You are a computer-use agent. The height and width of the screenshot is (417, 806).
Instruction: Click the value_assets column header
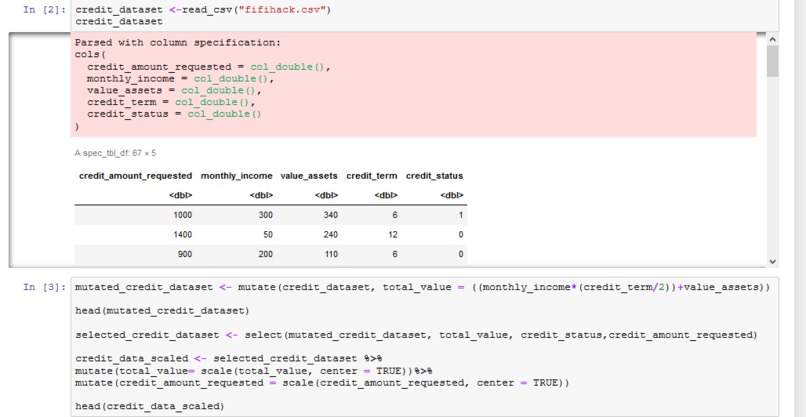(309, 176)
